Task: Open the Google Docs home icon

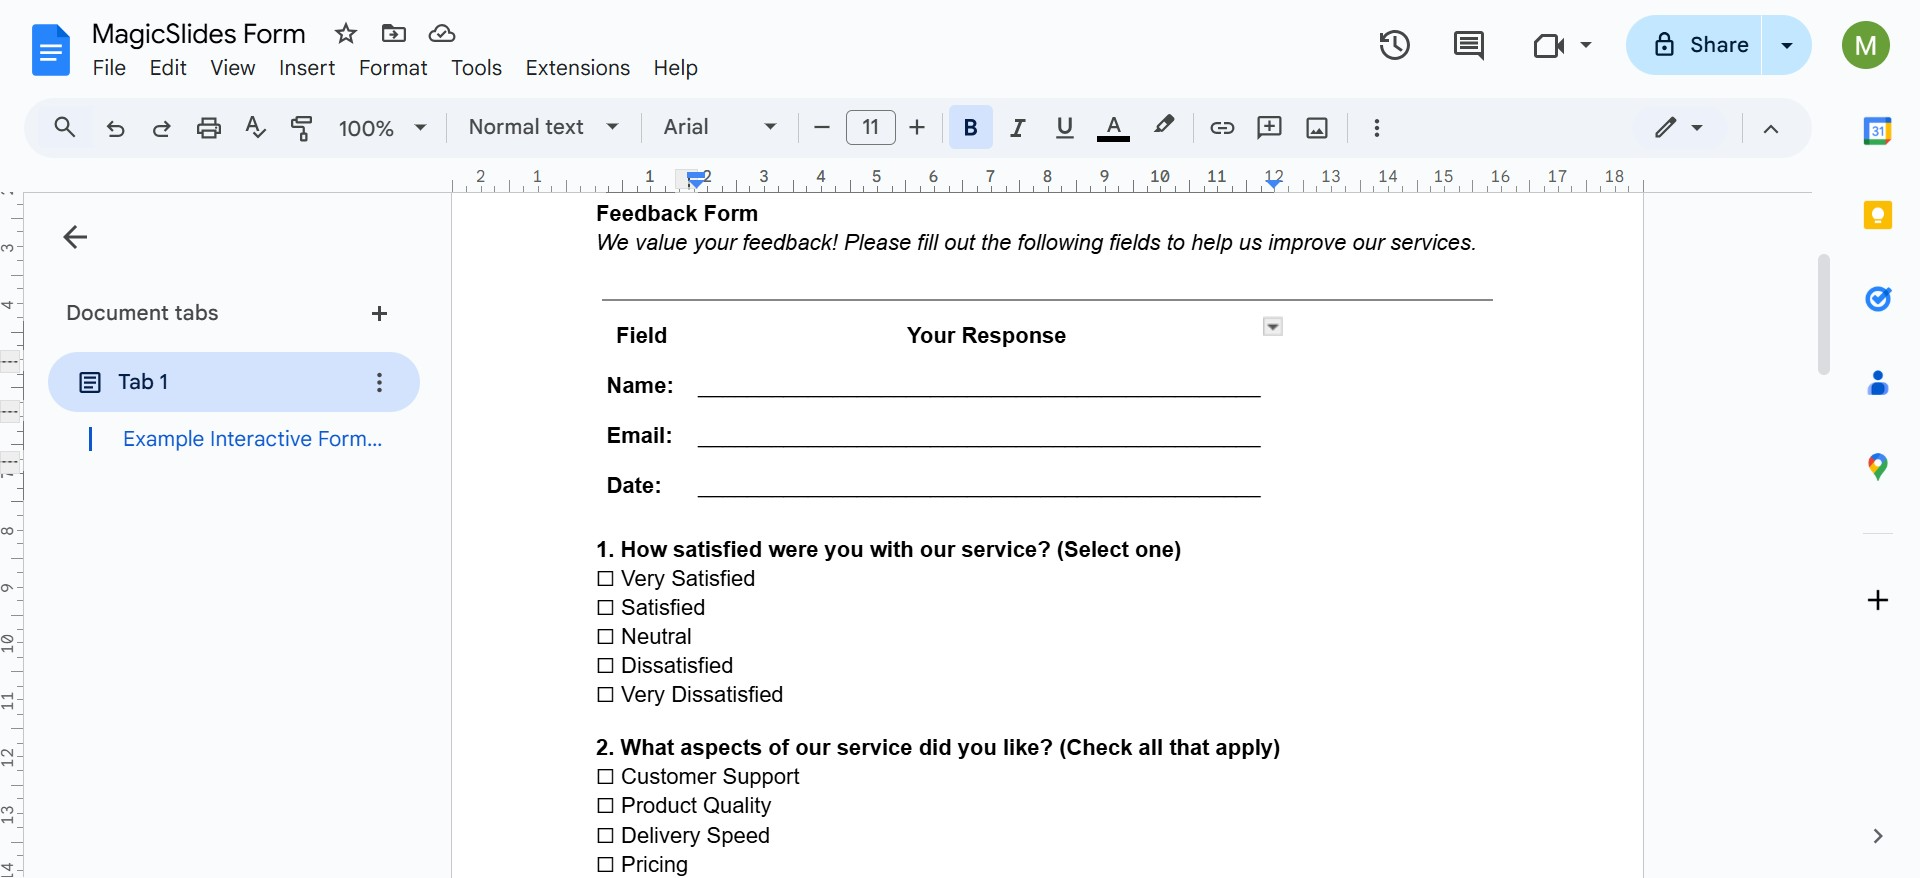Action: [51, 50]
